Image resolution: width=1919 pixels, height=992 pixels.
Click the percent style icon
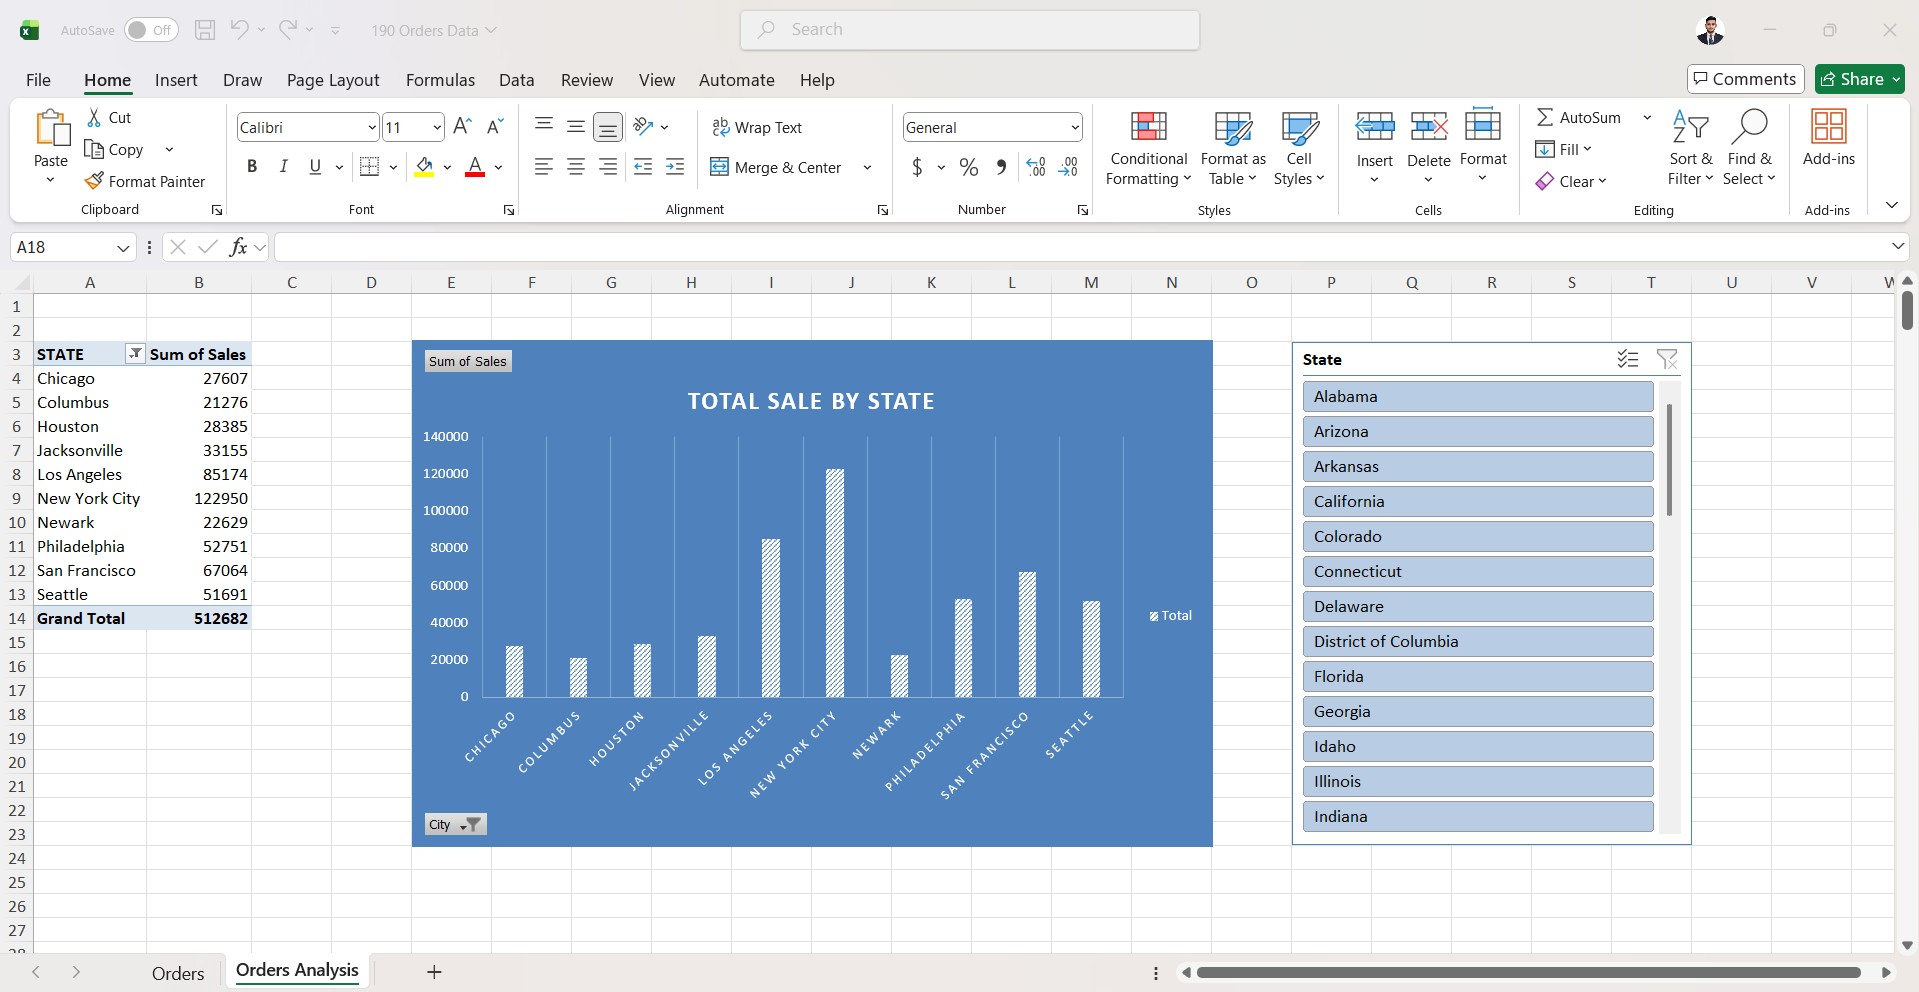tap(968, 167)
